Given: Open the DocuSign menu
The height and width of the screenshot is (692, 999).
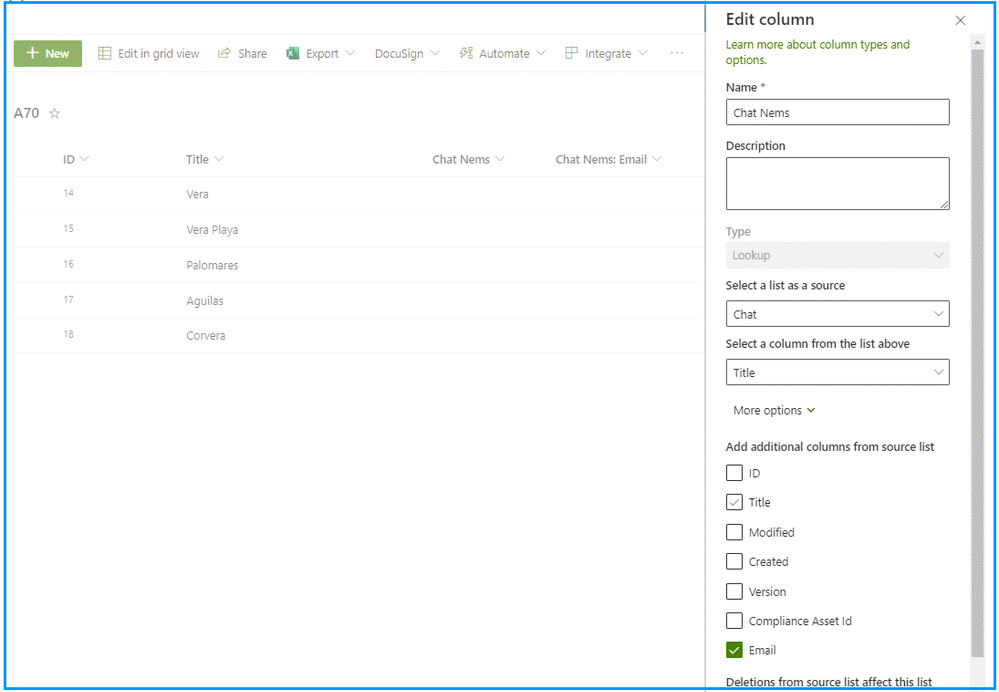Looking at the screenshot, I should click(x=407, y=54).
